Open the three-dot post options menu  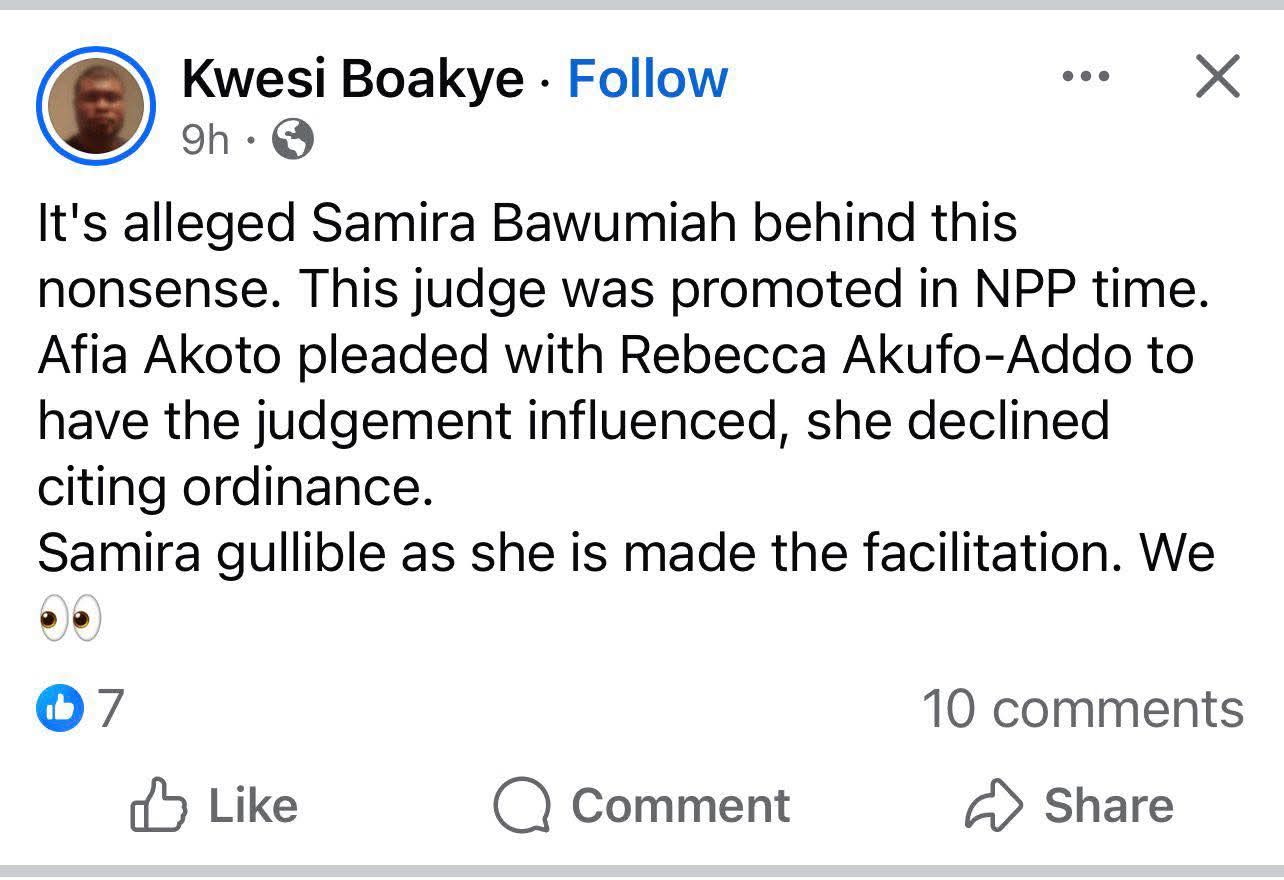click(1086, 78)
